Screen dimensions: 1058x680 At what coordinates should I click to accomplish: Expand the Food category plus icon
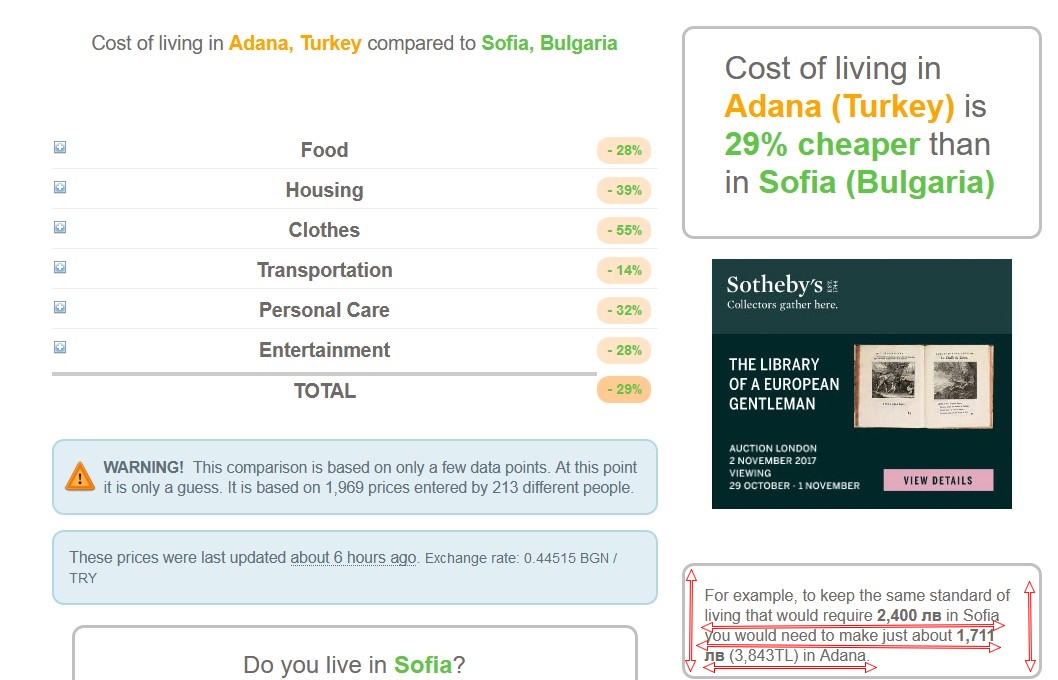[60, 148]
